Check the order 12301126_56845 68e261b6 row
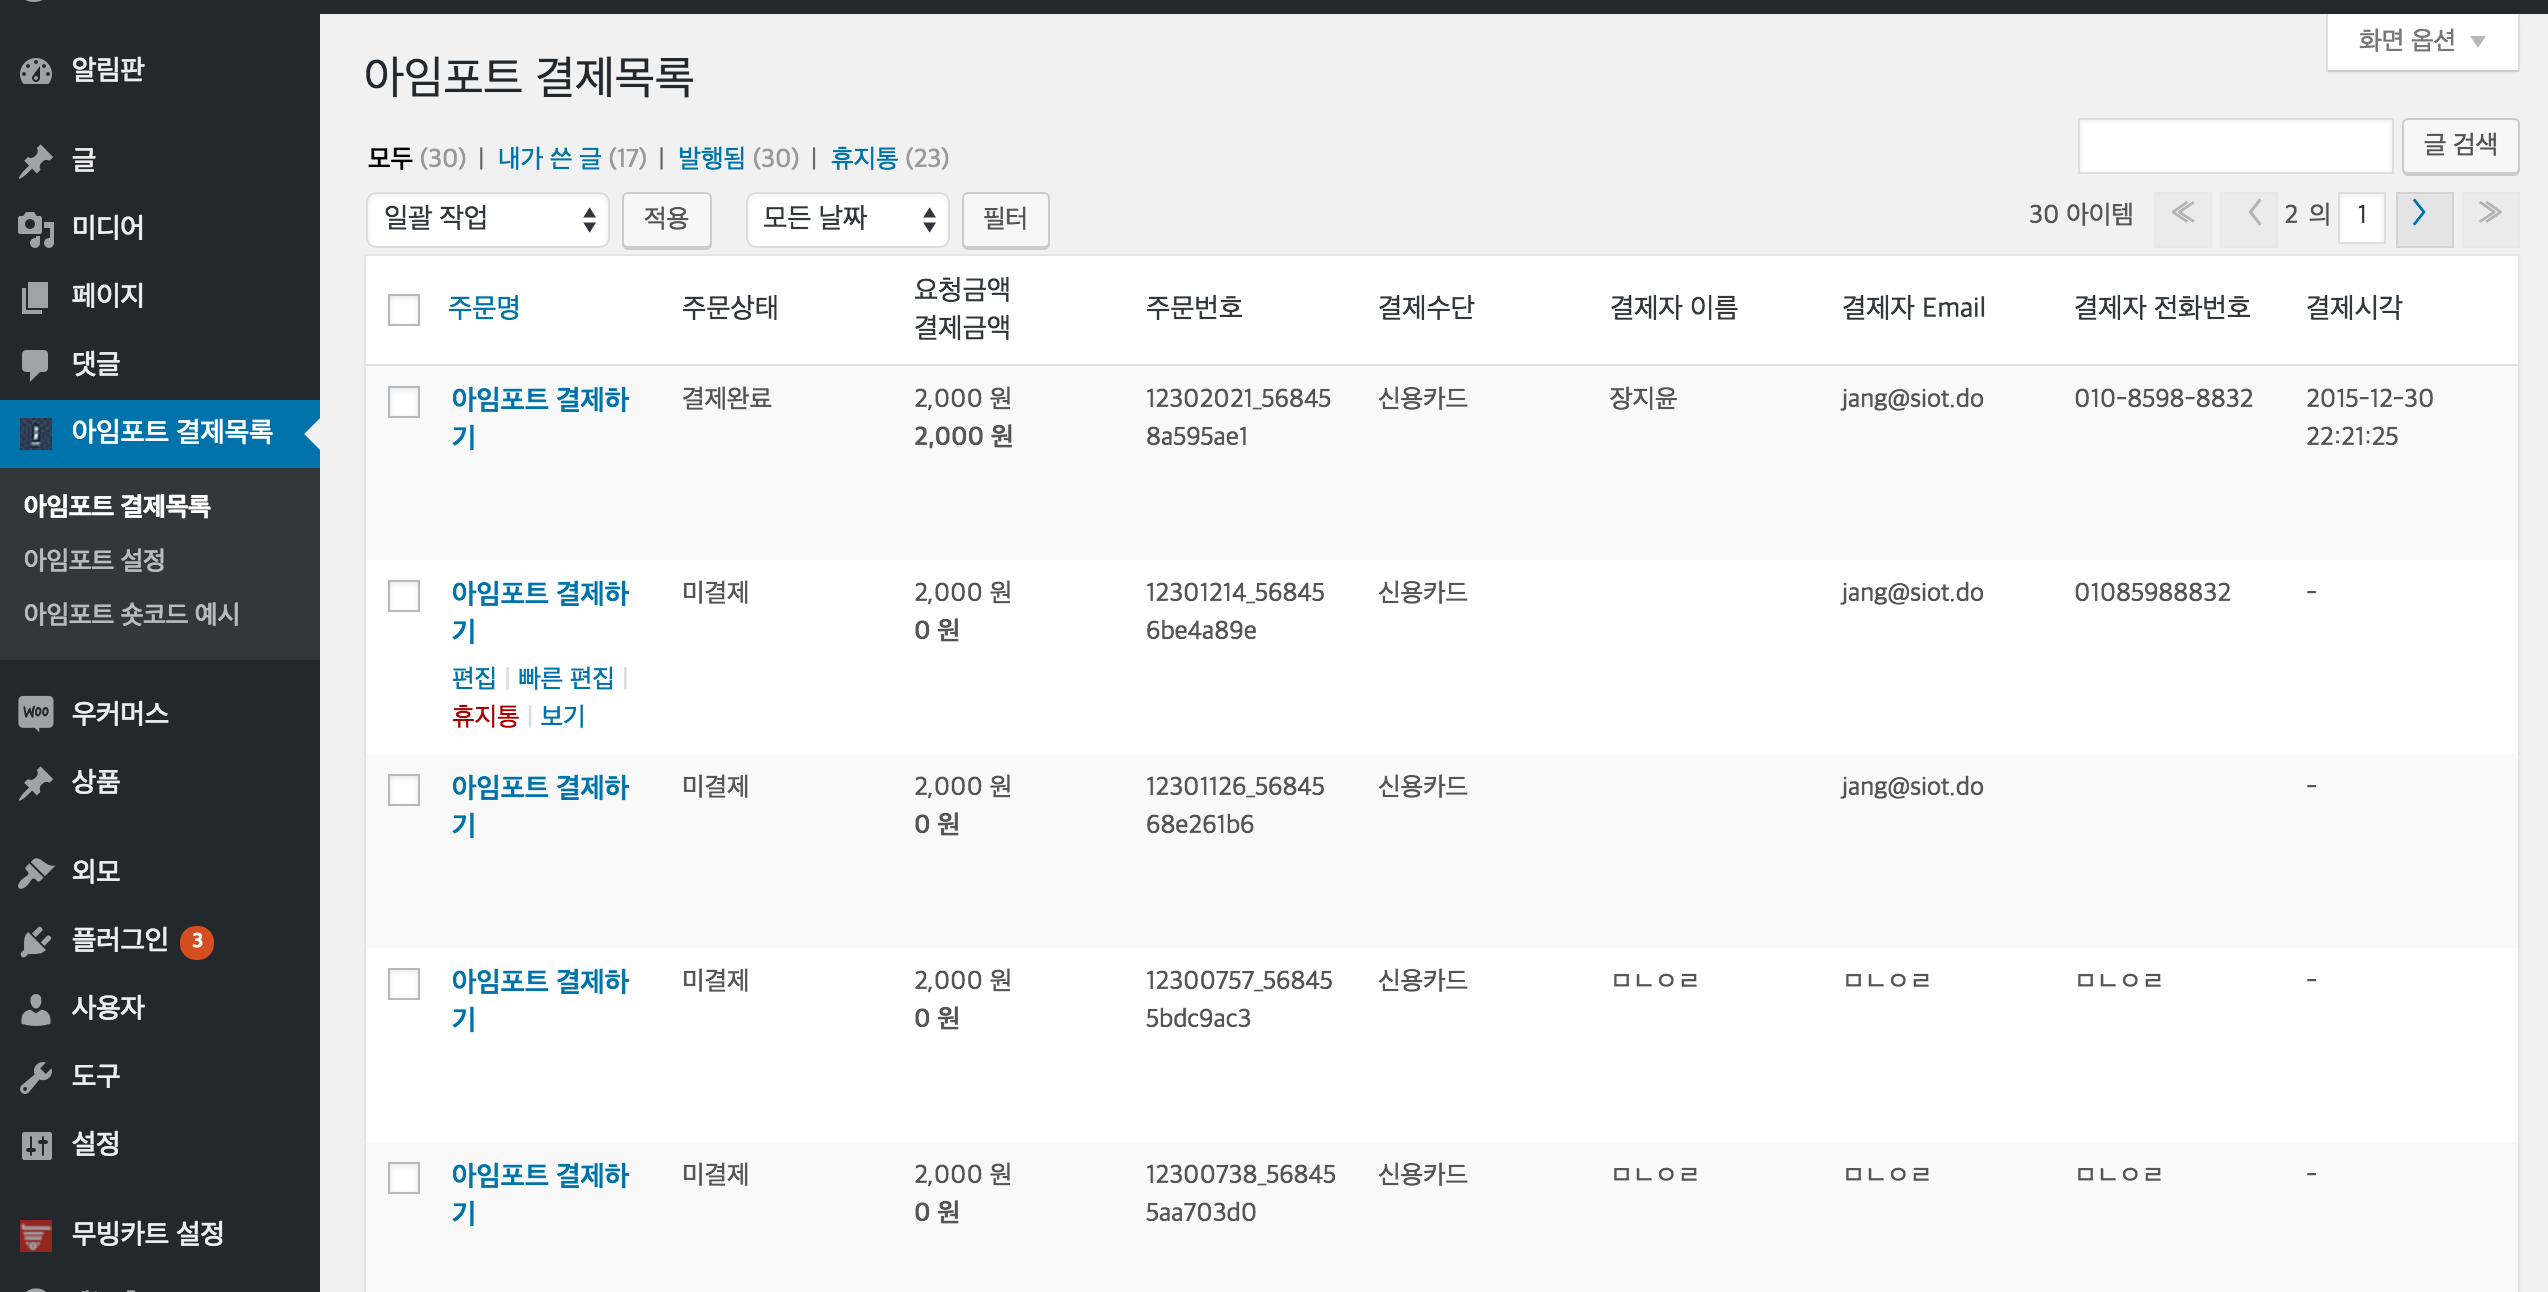The height and width of the screenshot is (1292, 2548). coord(404,789)
